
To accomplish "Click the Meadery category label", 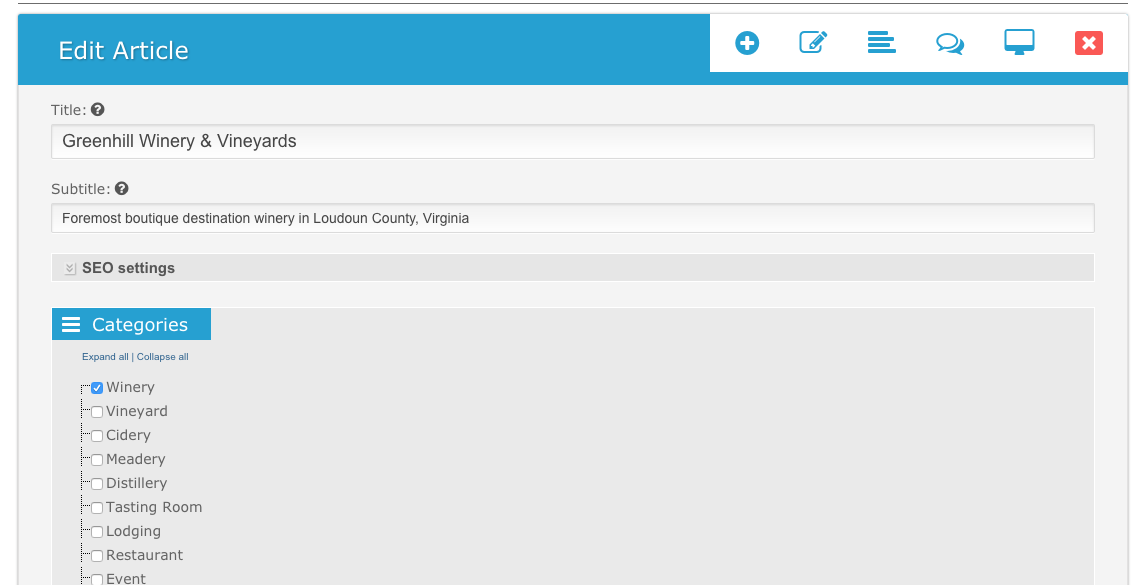I will click(135, 459).
